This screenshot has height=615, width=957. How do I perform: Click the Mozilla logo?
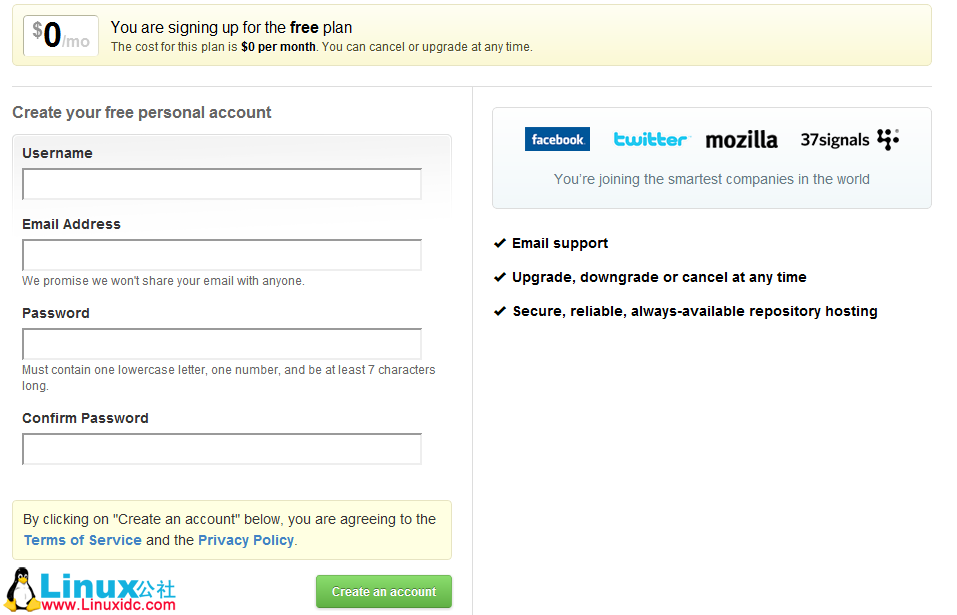pos(742,140)
